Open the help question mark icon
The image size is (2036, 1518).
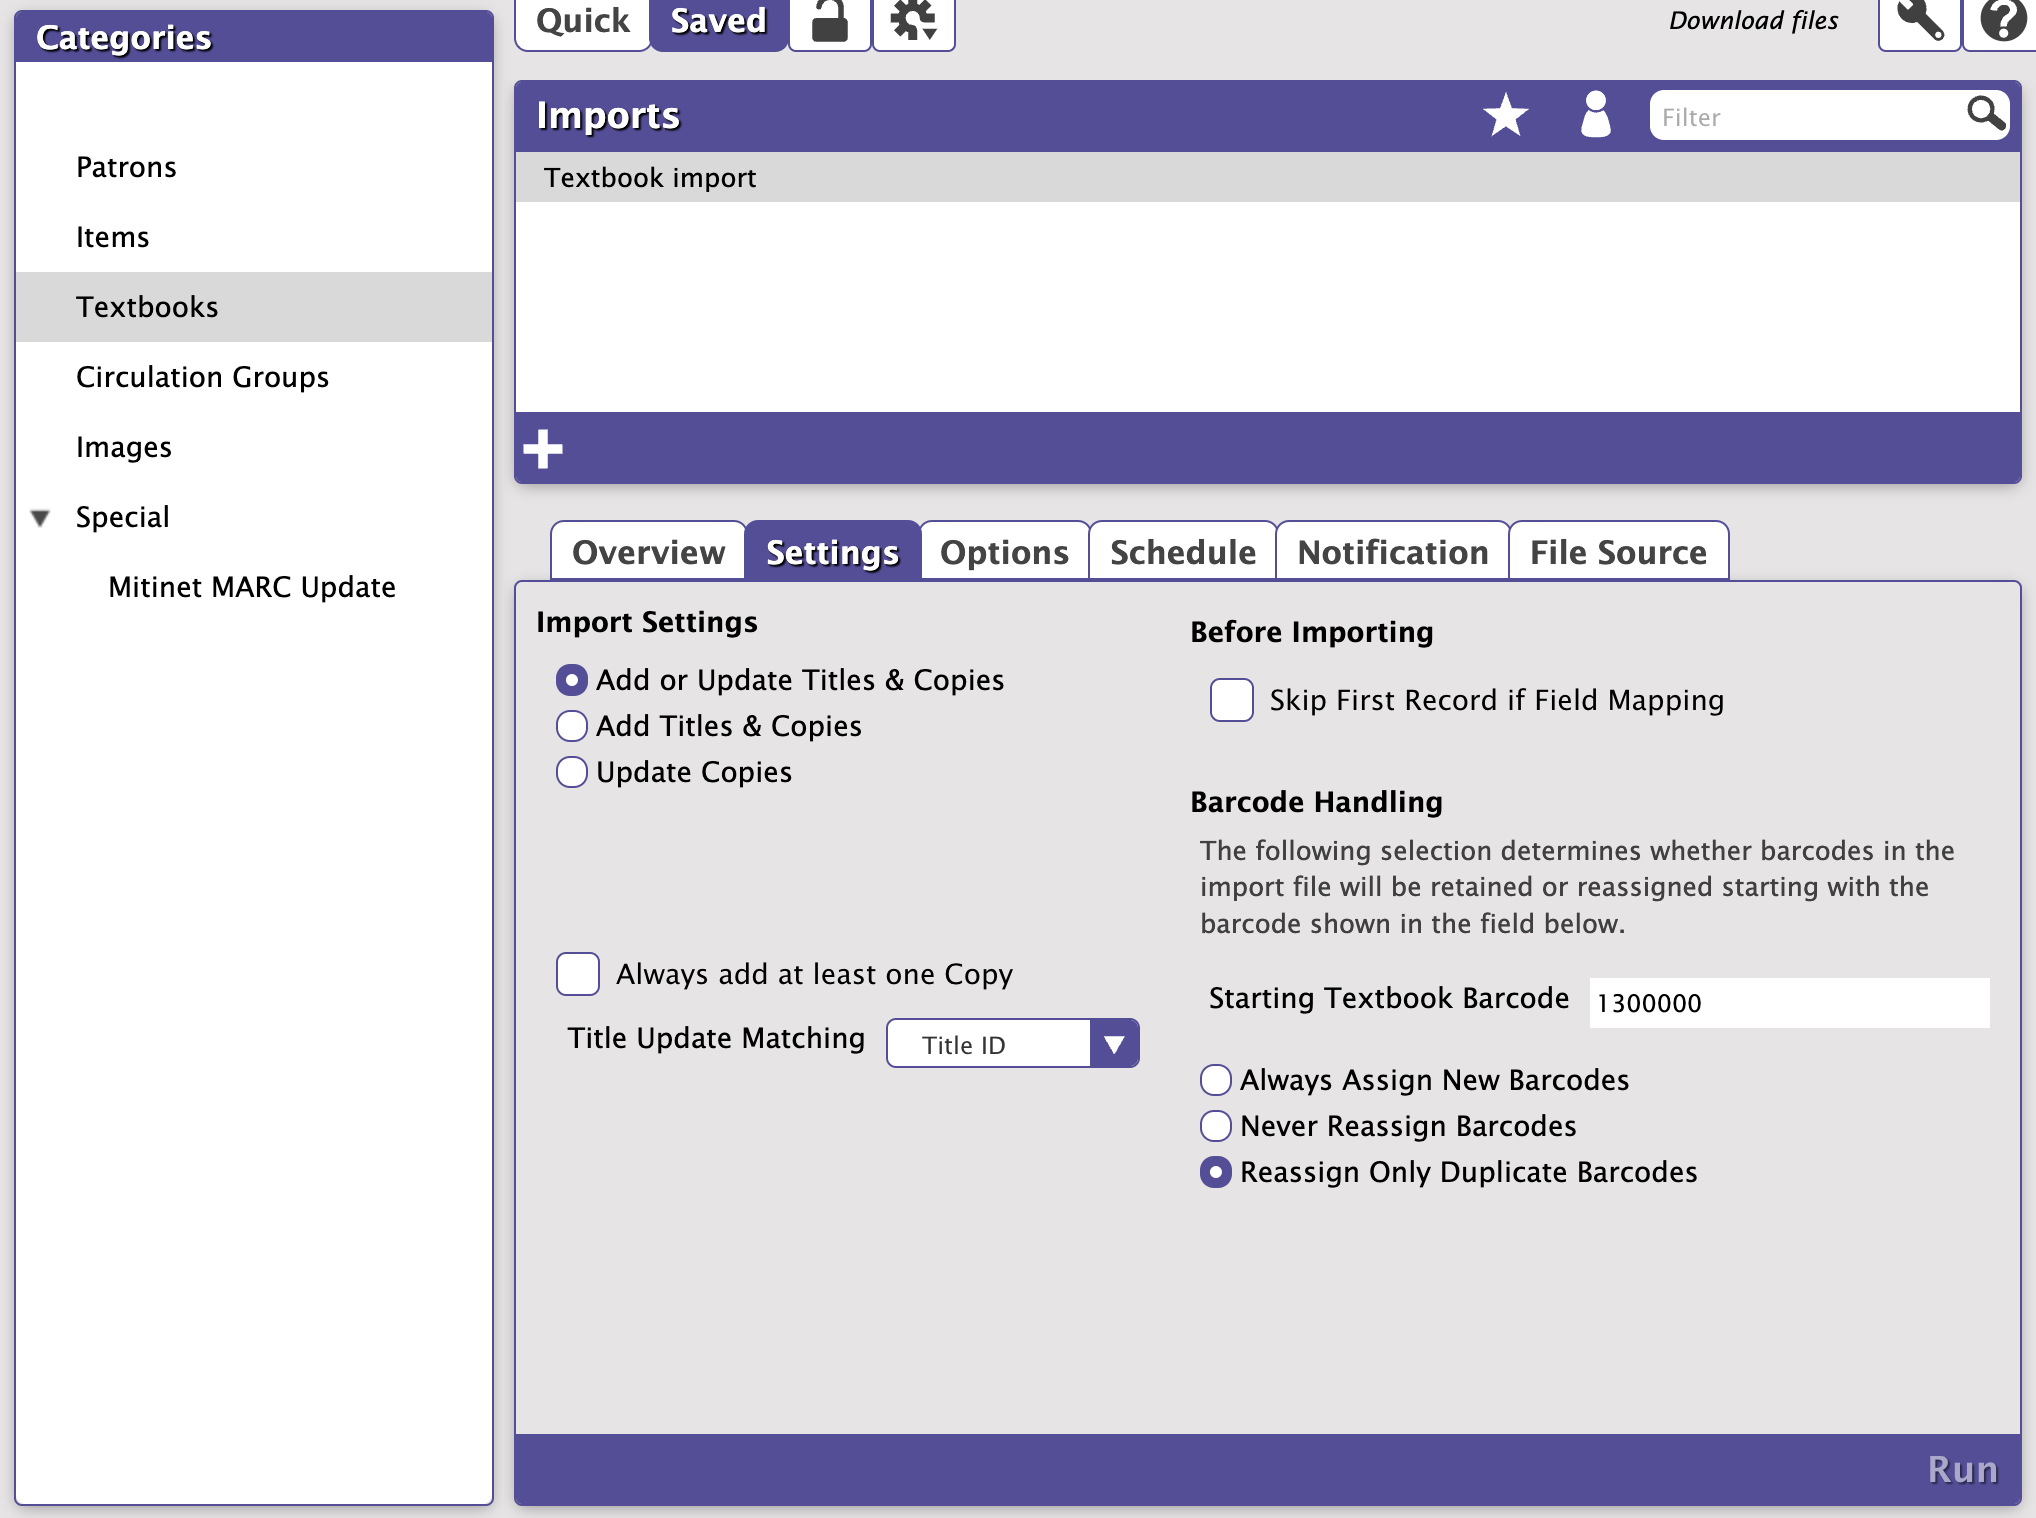click(x=2002, y=20)
